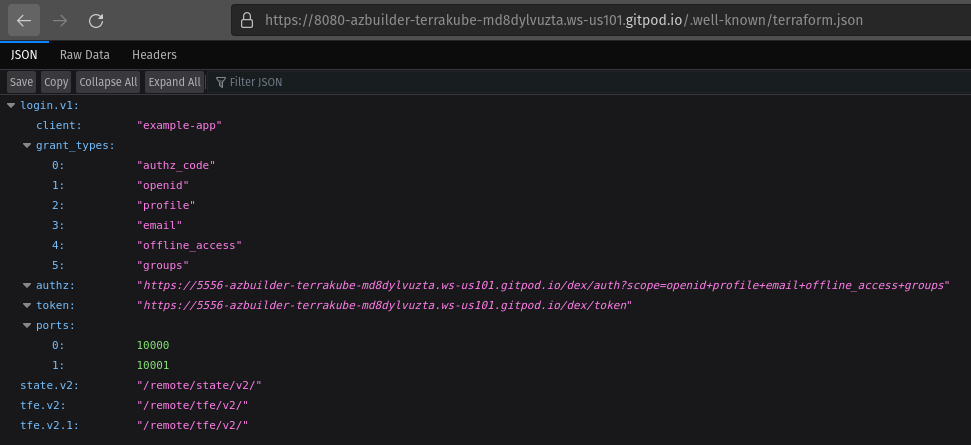
Task: Click the Save button
Action: (22, 82)
